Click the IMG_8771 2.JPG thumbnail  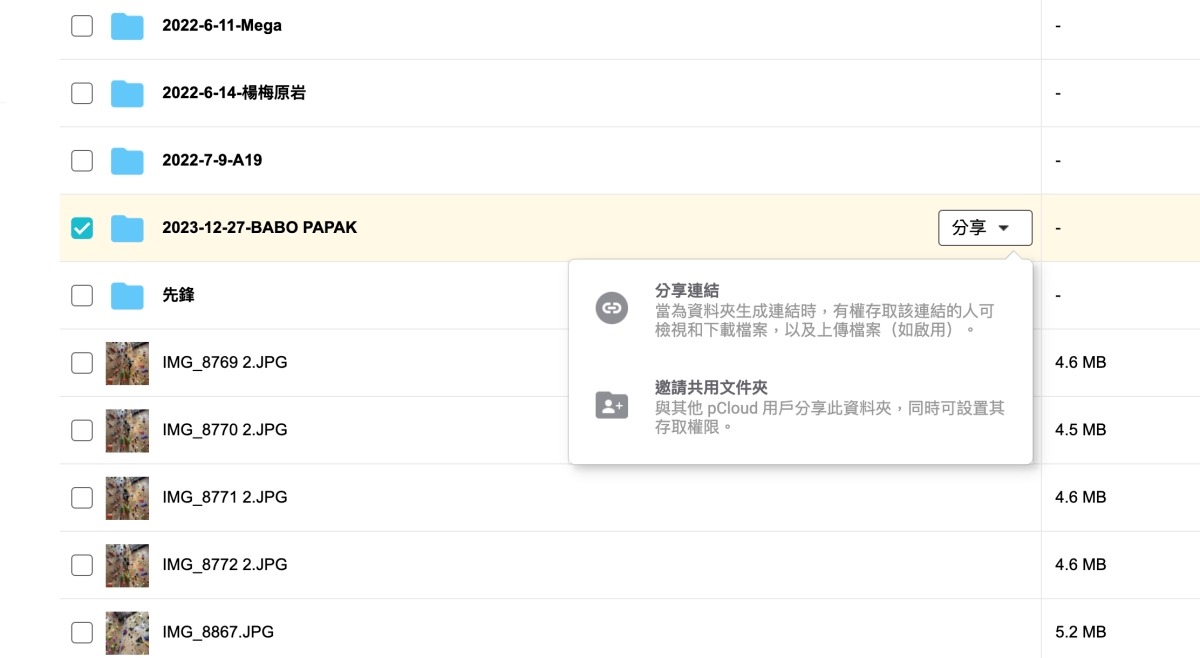(127, 497)
